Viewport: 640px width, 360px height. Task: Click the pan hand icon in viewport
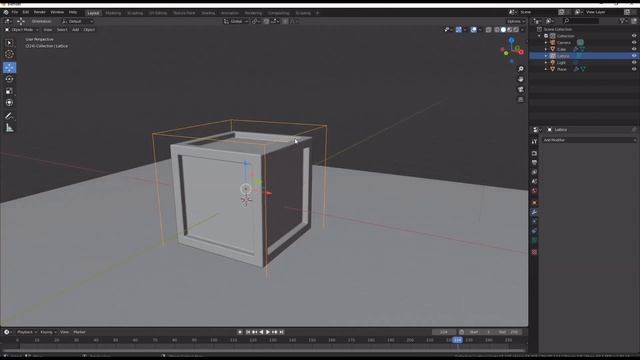pyautogui.click(x=521, y=79)
